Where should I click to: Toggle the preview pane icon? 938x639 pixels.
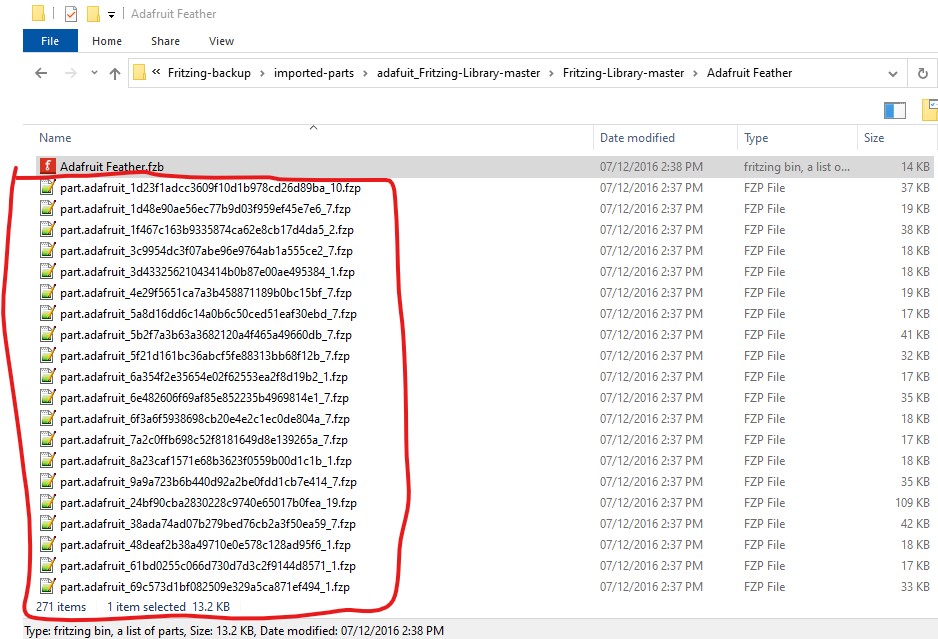(x=894, y=110)
